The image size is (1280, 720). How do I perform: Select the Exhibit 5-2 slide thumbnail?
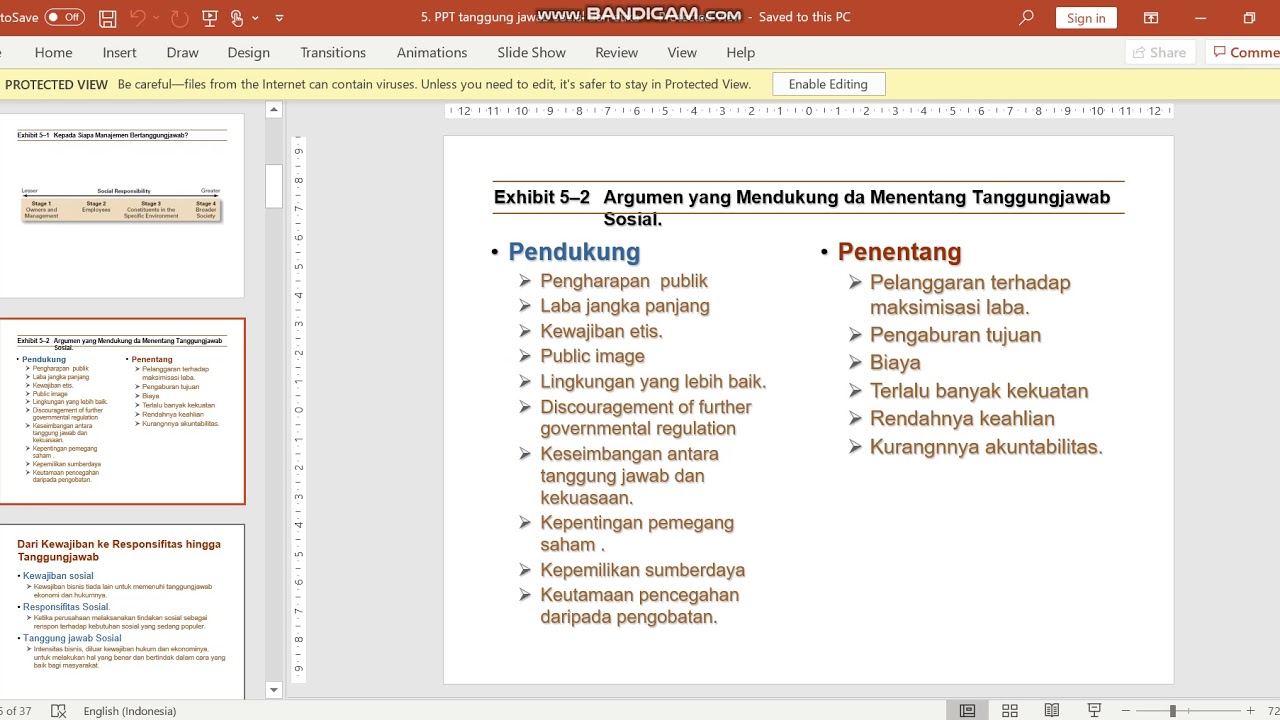122,411
